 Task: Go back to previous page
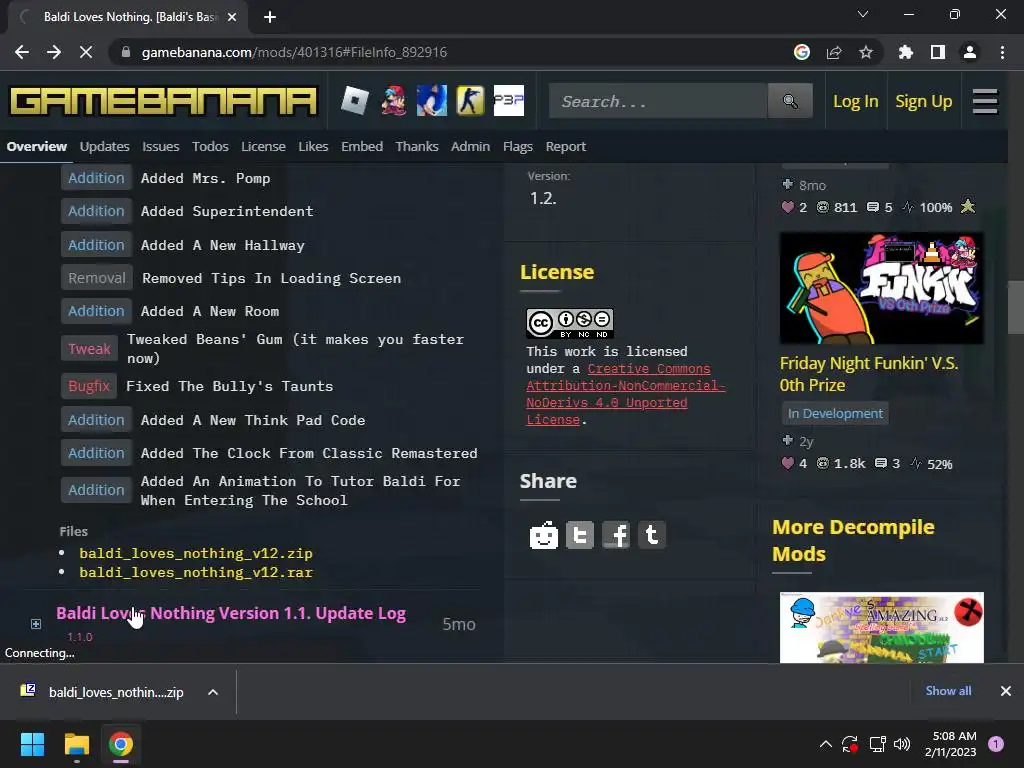22,52
